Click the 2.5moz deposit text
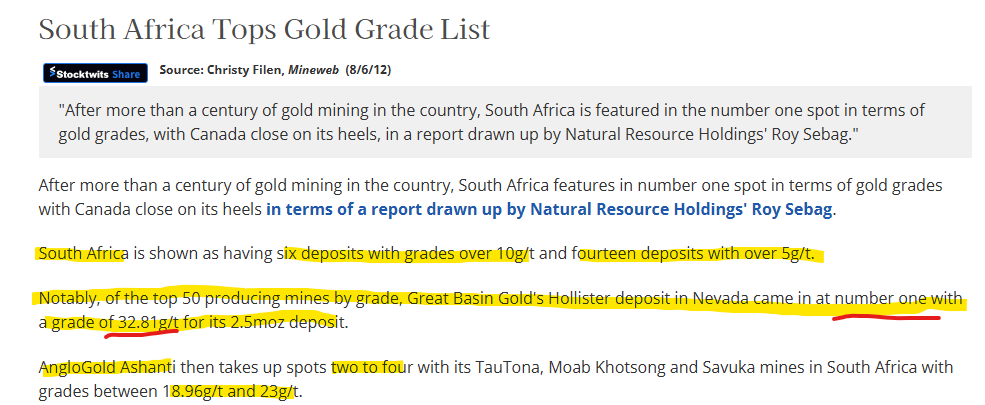The width and height of the screenshot is (985, 405). (x=303, y=322)
